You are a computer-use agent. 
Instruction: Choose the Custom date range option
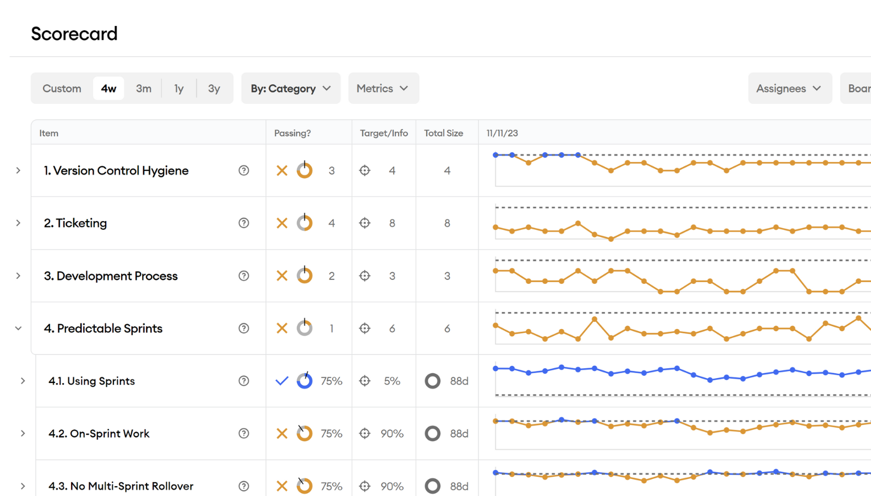[x=62, y=89]
